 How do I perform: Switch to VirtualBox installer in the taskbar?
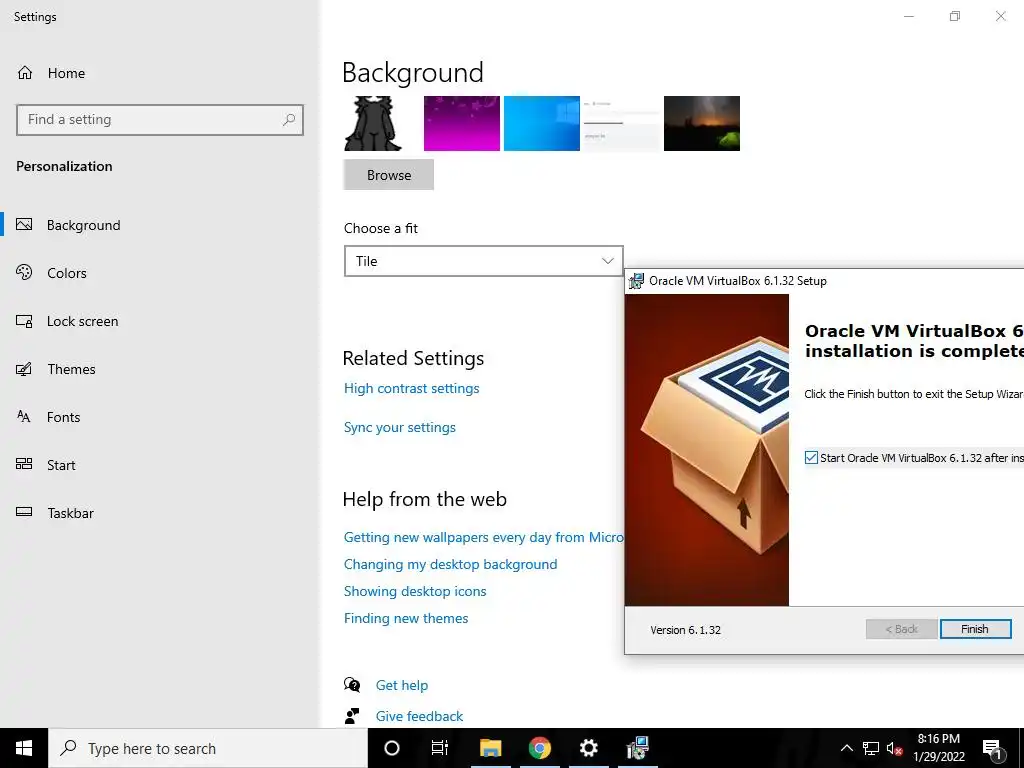point(637,748)
